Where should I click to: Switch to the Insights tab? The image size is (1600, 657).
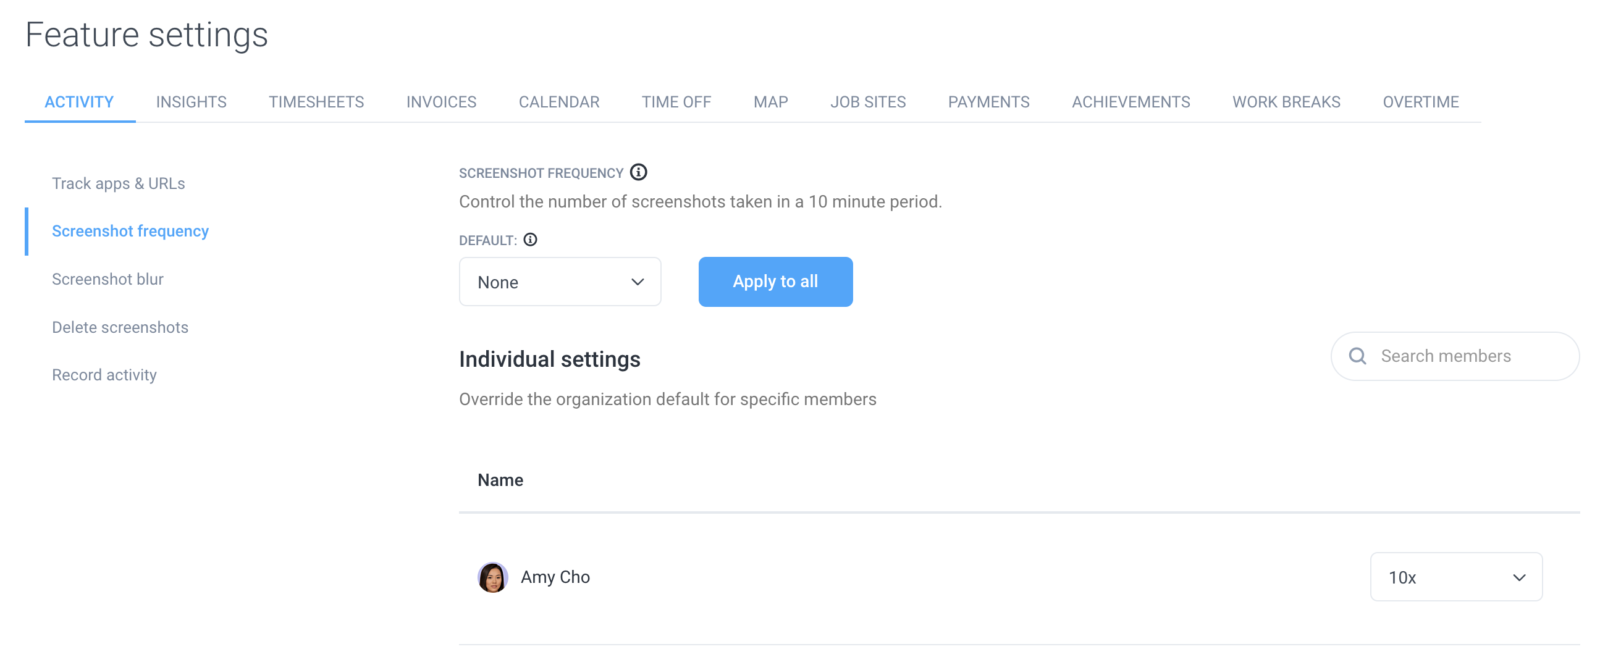(191, 102)
